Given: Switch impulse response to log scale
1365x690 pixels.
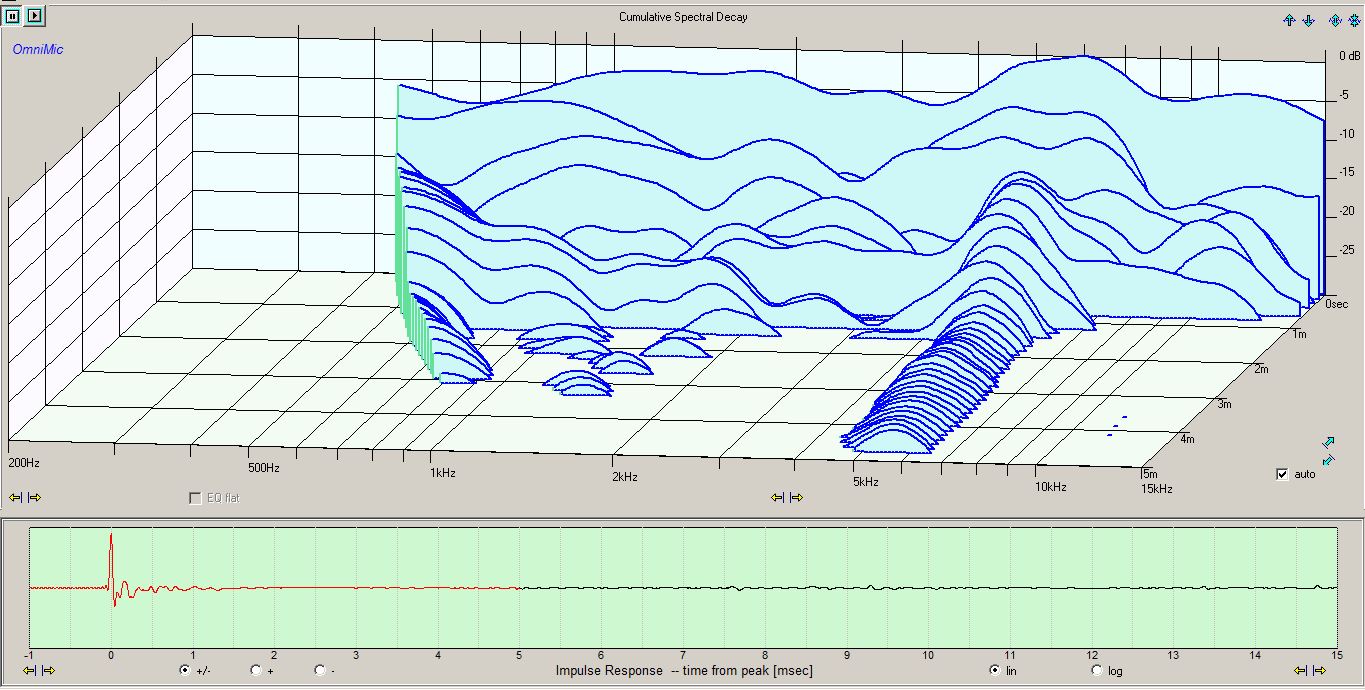Looking at the screenshot, I should pyautogui.click(x=1097, y=670).
